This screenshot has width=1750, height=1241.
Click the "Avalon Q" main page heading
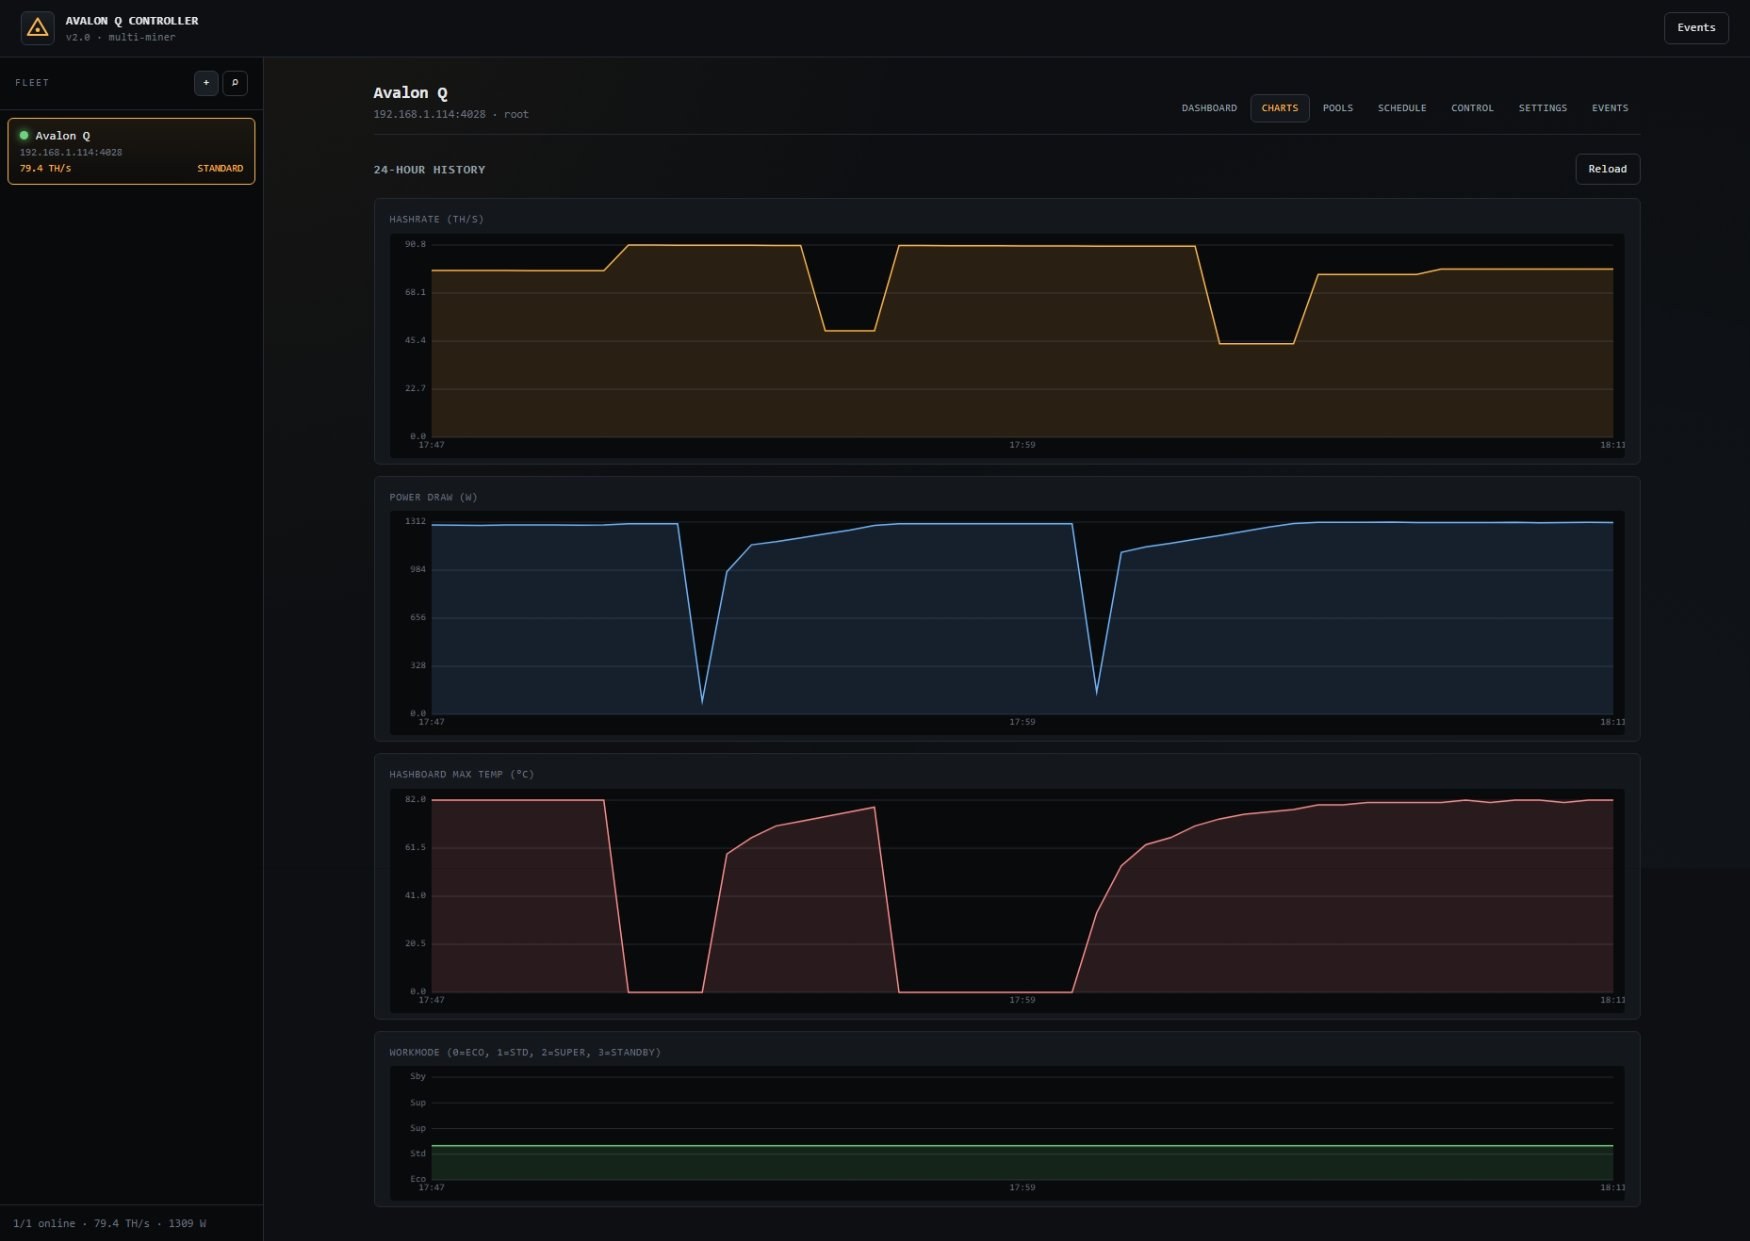click(410, 93)
